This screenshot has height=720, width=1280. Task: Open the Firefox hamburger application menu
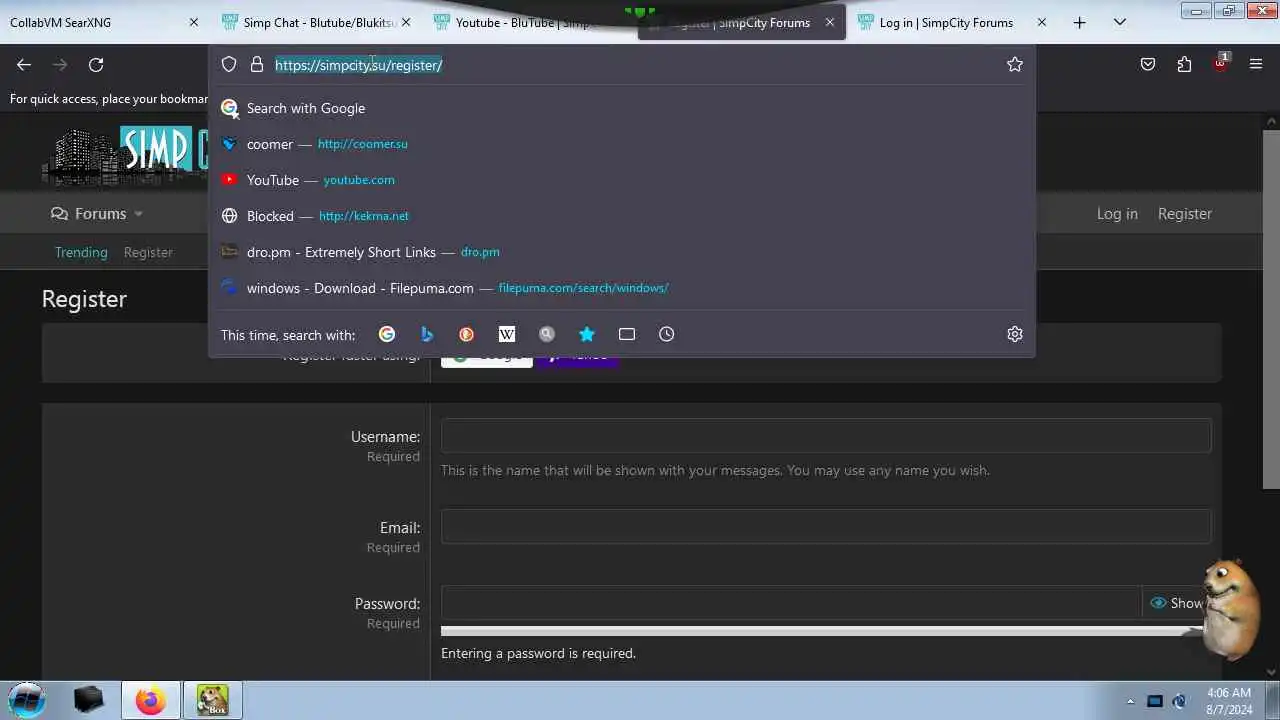pos(1256,64)
